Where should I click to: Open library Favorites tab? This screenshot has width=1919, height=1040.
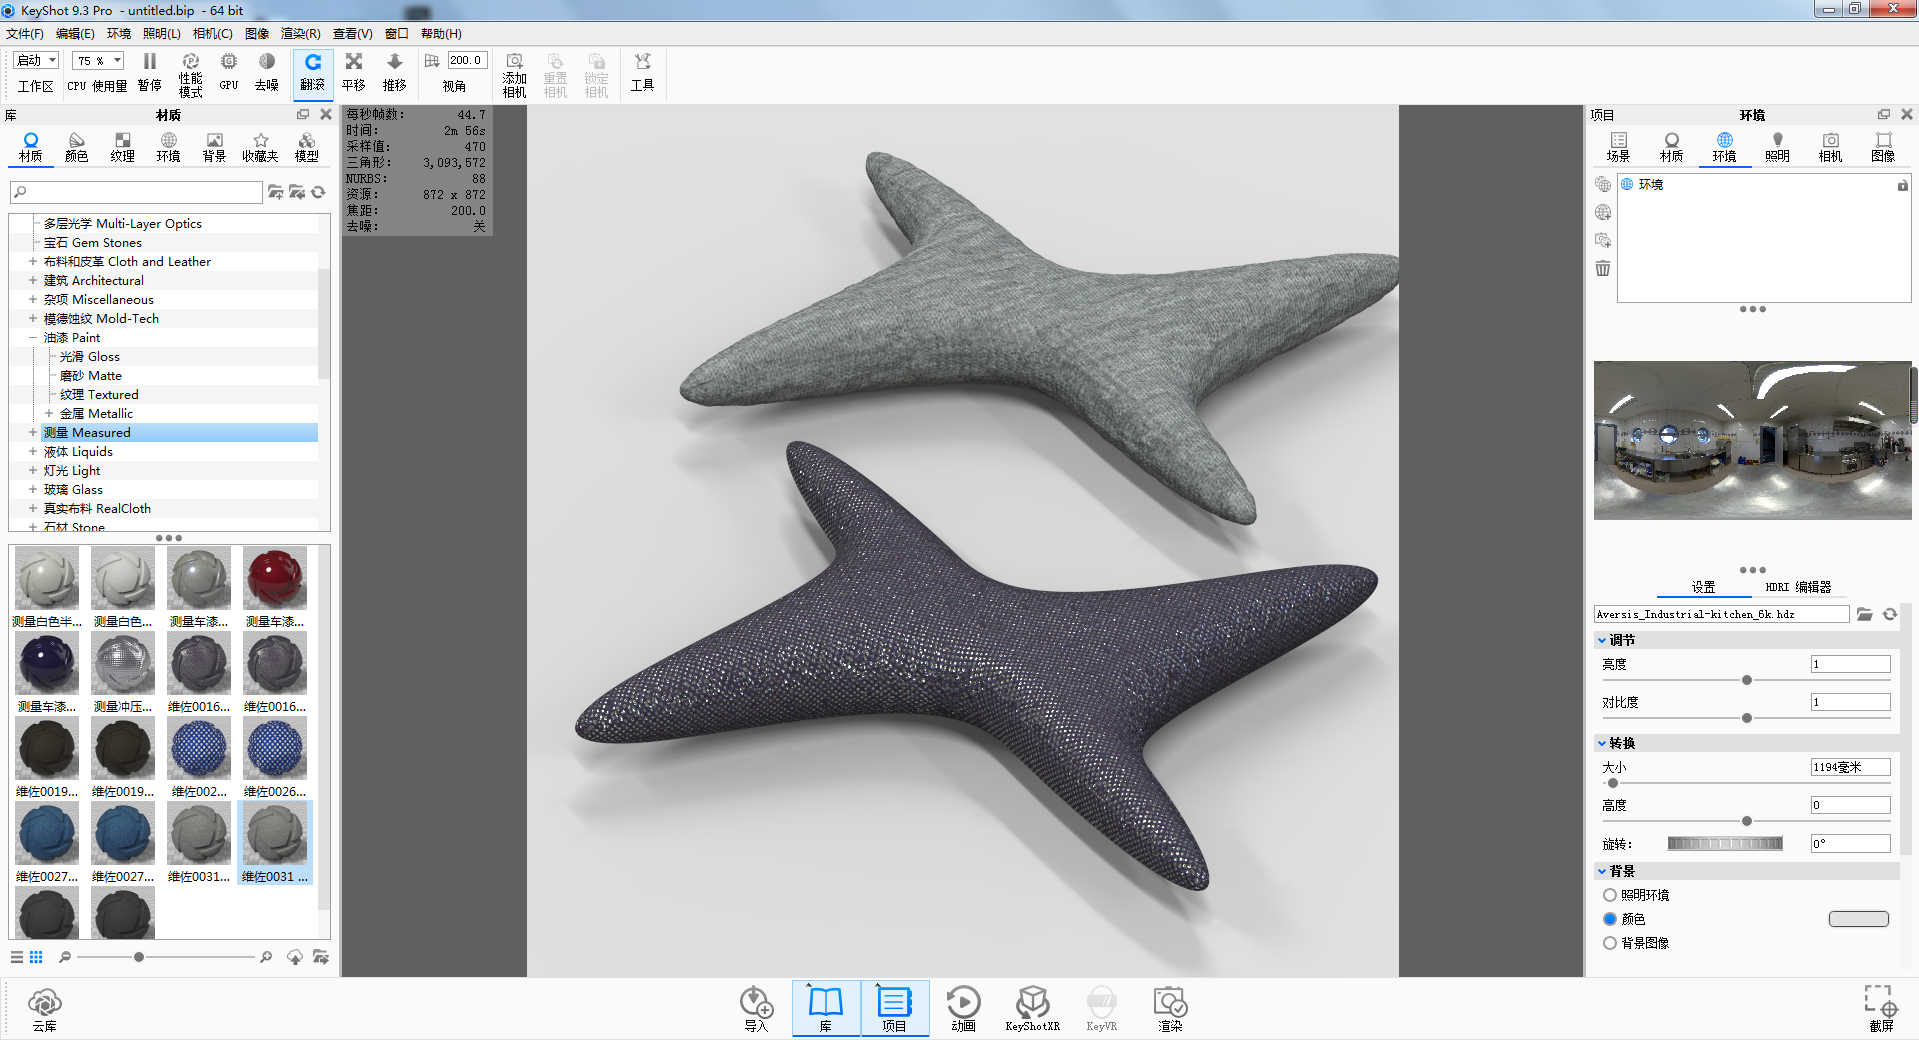(x=261, y=147)
